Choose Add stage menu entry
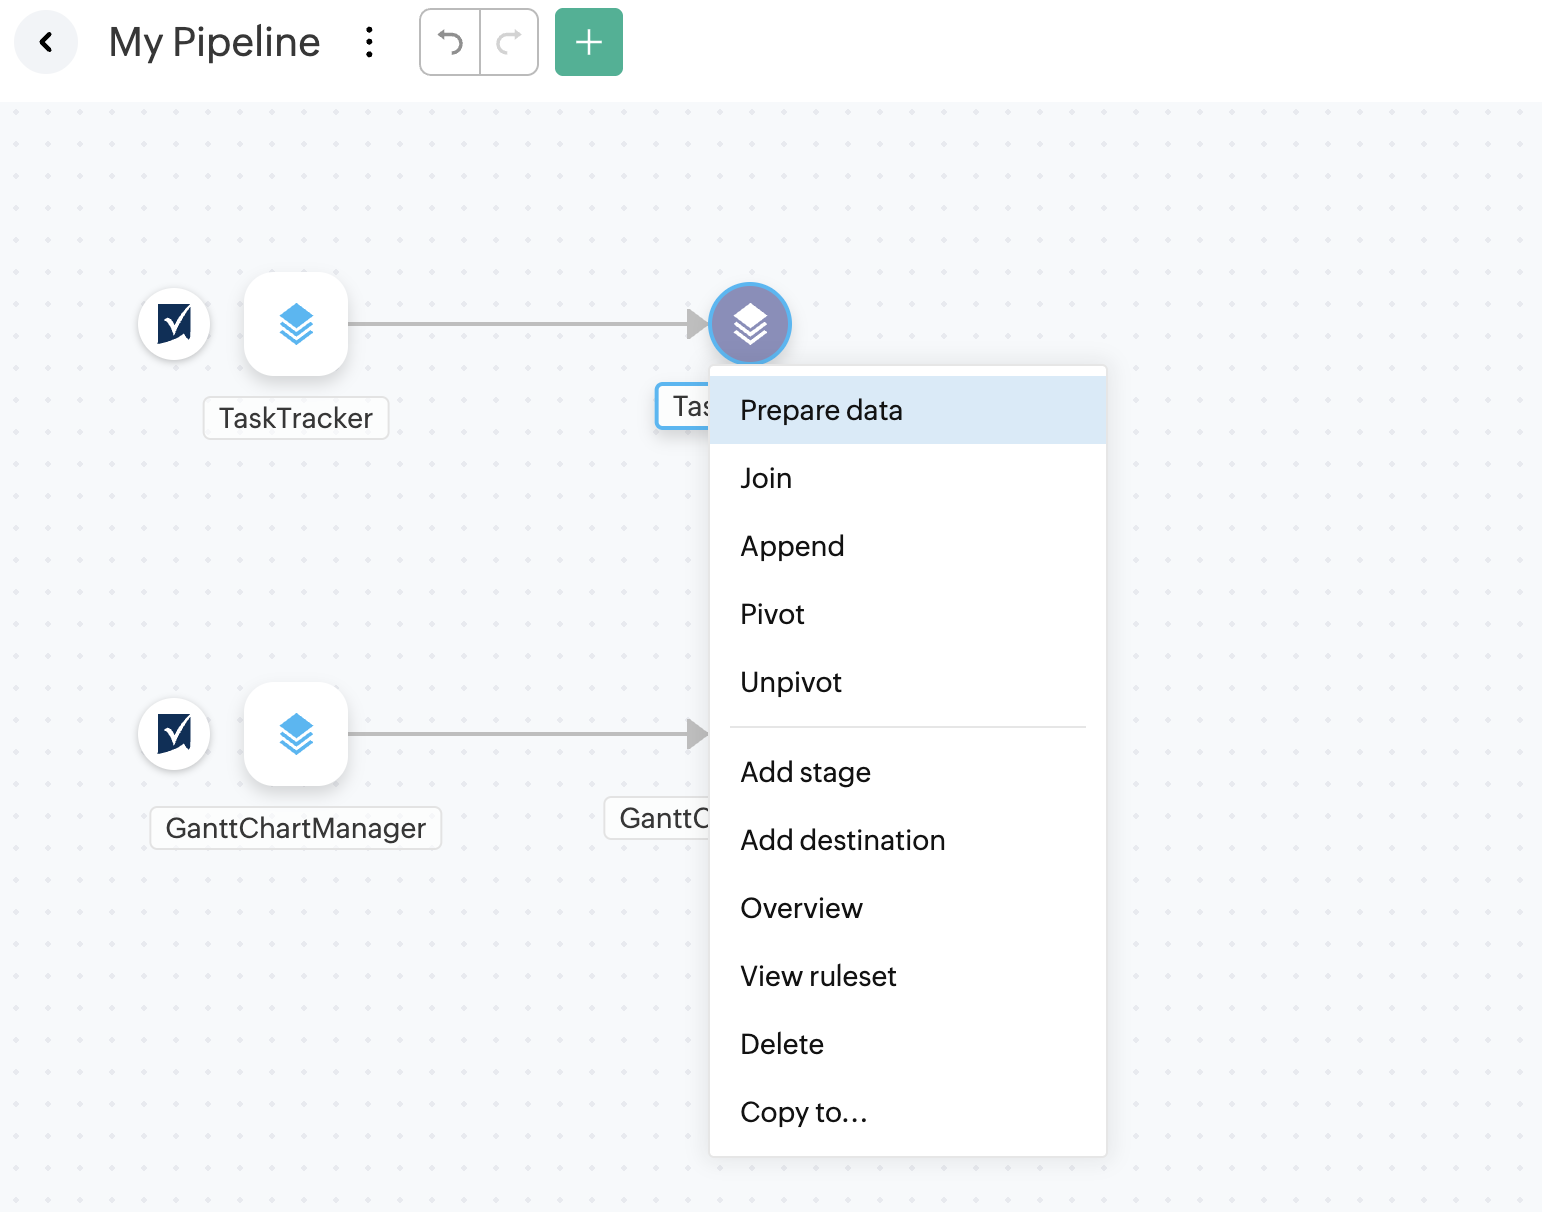Image resolution: width=1542 pixels, height=1212 pixels. pyautogui.click(x=805, y=772)
